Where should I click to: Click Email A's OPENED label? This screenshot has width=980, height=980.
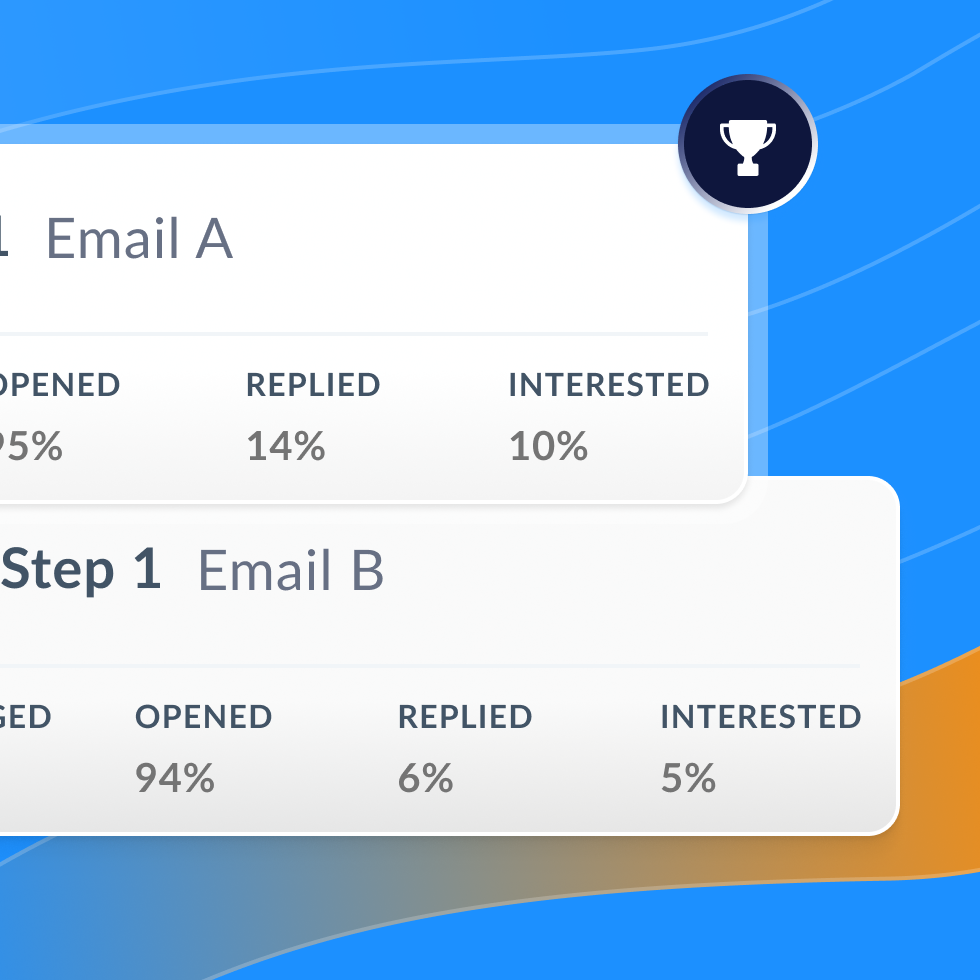tap(59, 385)
